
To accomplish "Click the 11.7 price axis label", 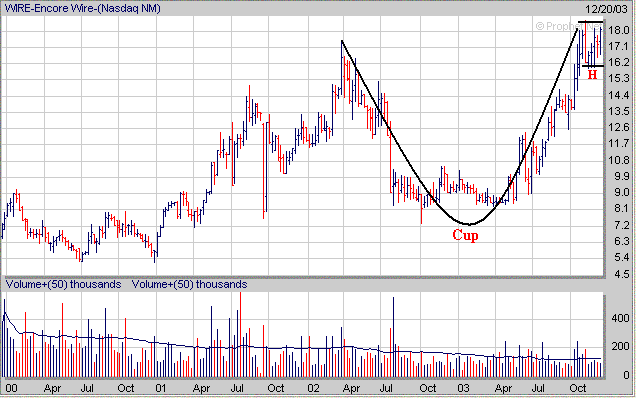I will click(618, 143).
